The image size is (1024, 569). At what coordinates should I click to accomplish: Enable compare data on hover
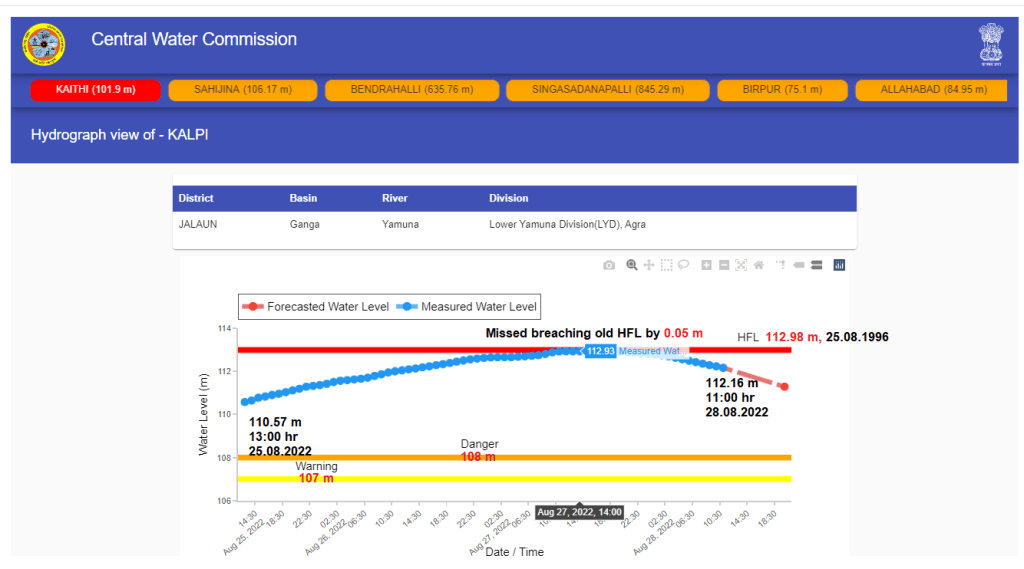[816, 265]
